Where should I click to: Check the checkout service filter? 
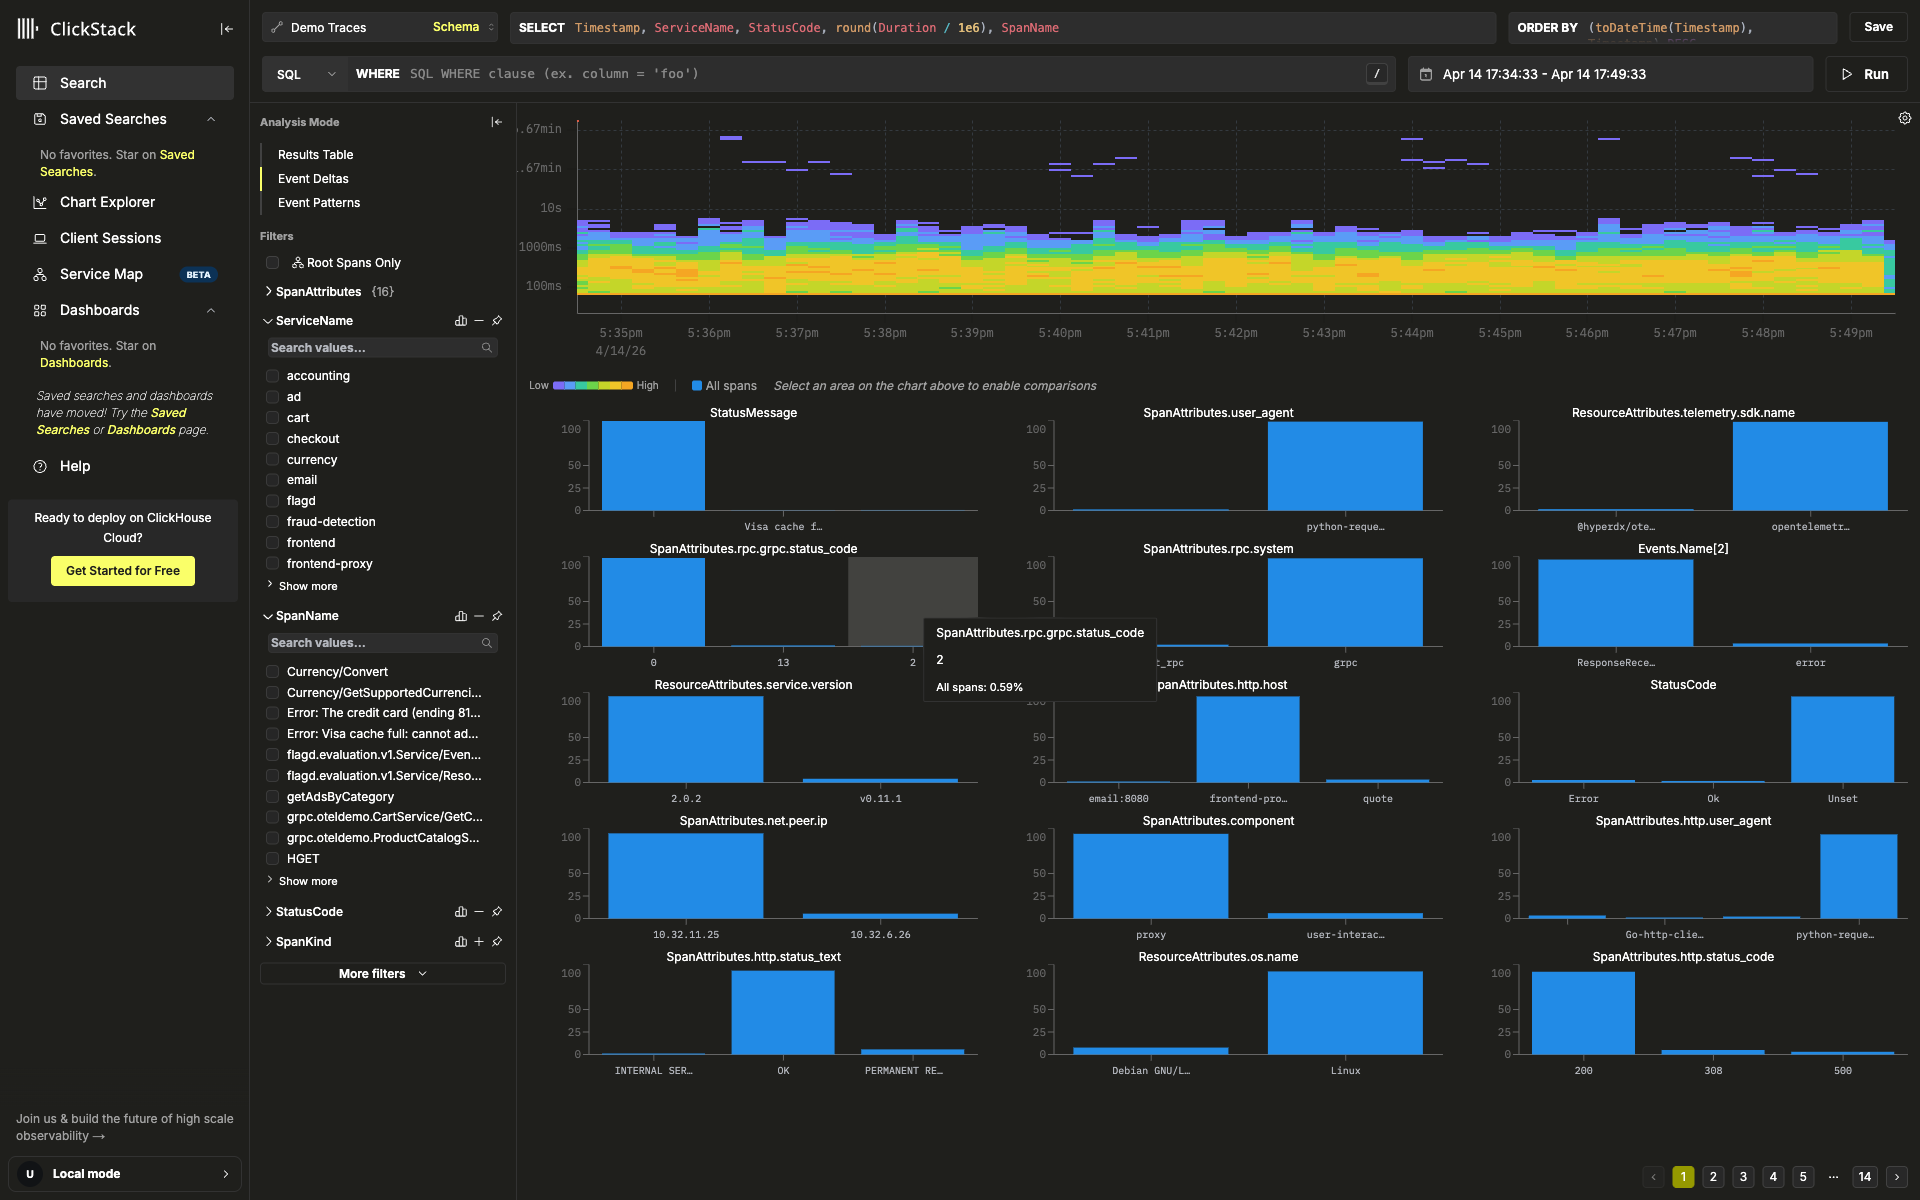(x=272, y=439)
